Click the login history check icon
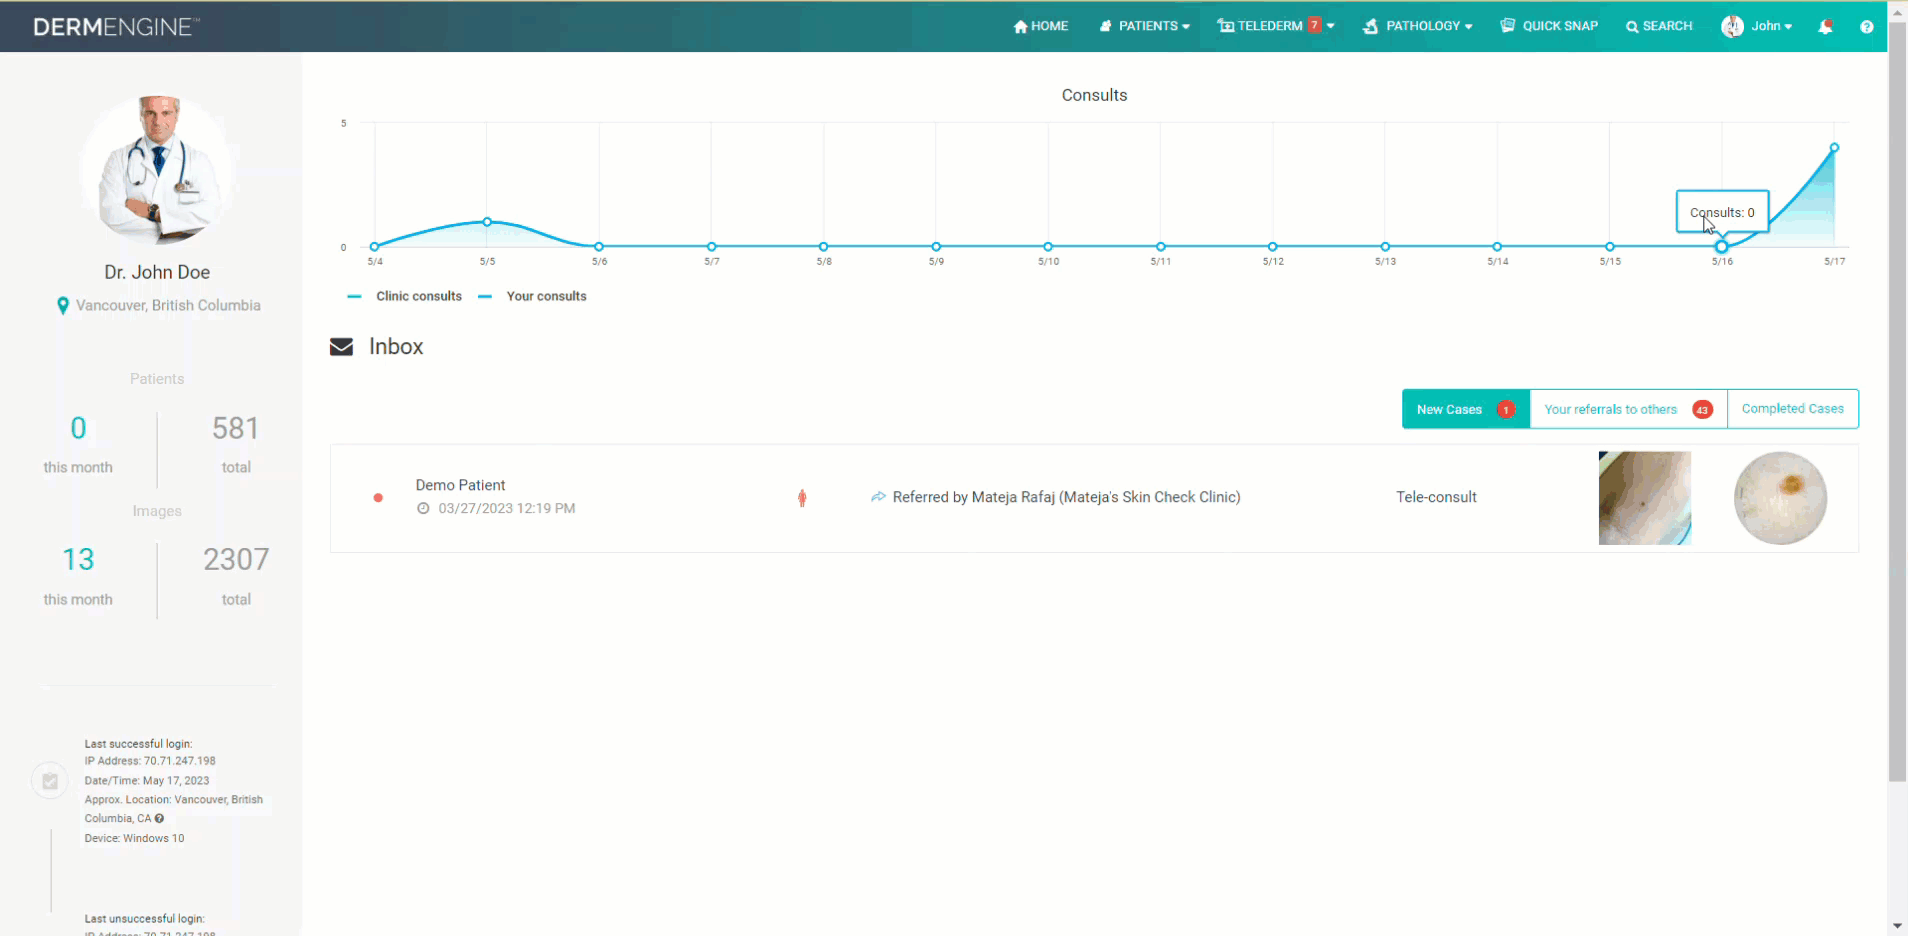Screen dimensions: 1908x936 coord(50,781)
